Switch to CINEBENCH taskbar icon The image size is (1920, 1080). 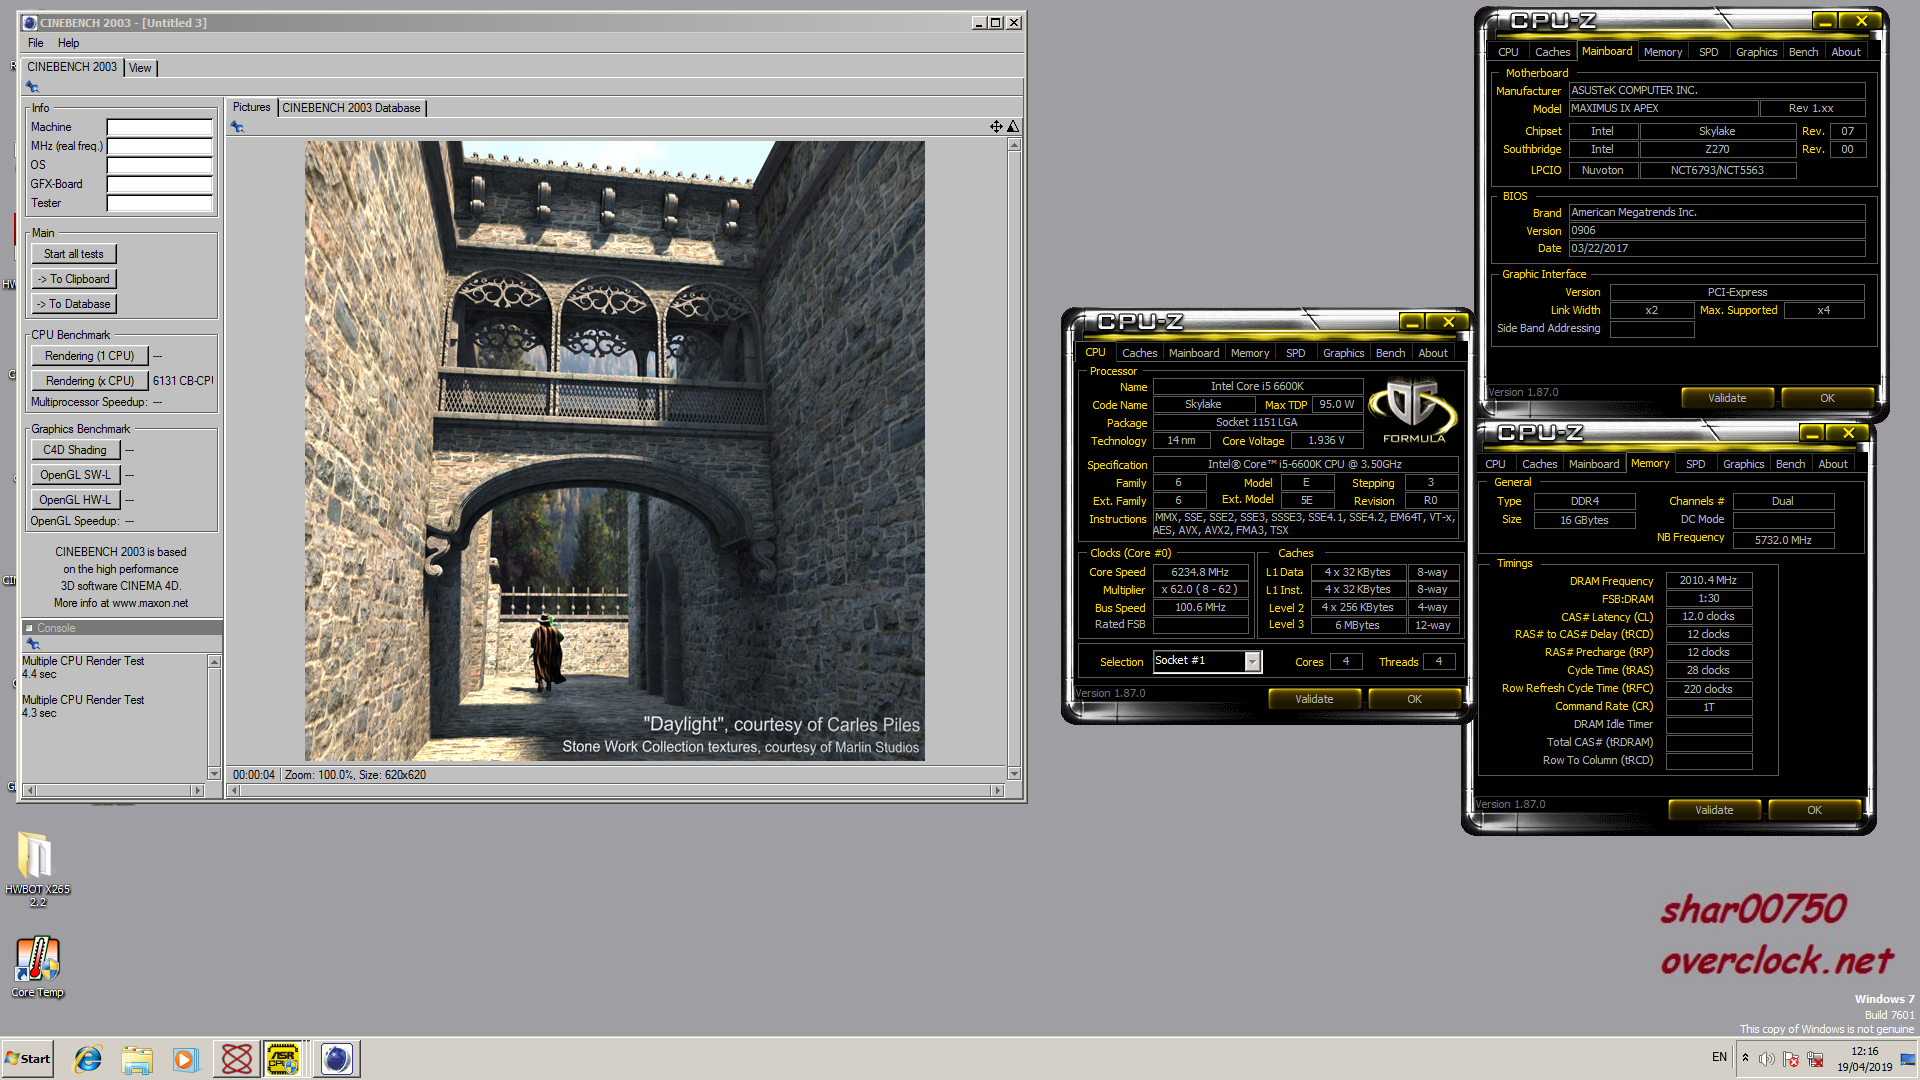pos(337,1059)
